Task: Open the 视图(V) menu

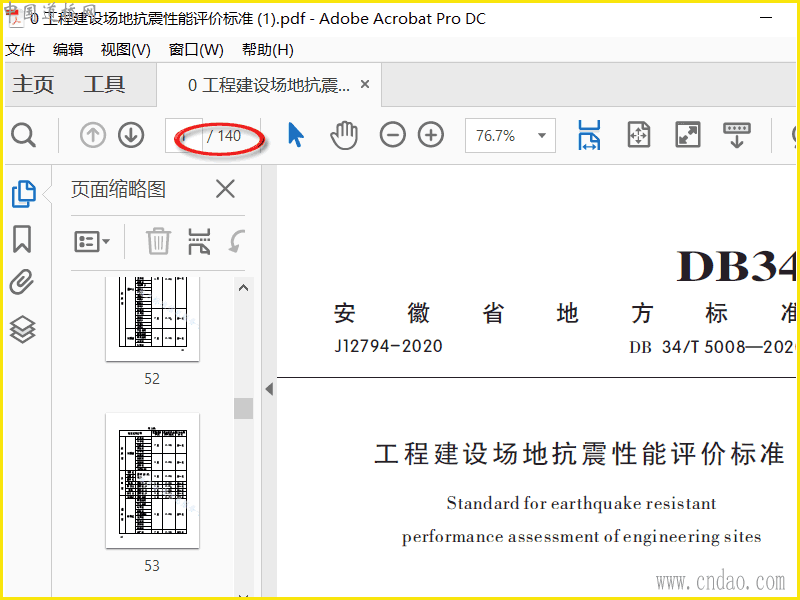Action: point(126,49)
